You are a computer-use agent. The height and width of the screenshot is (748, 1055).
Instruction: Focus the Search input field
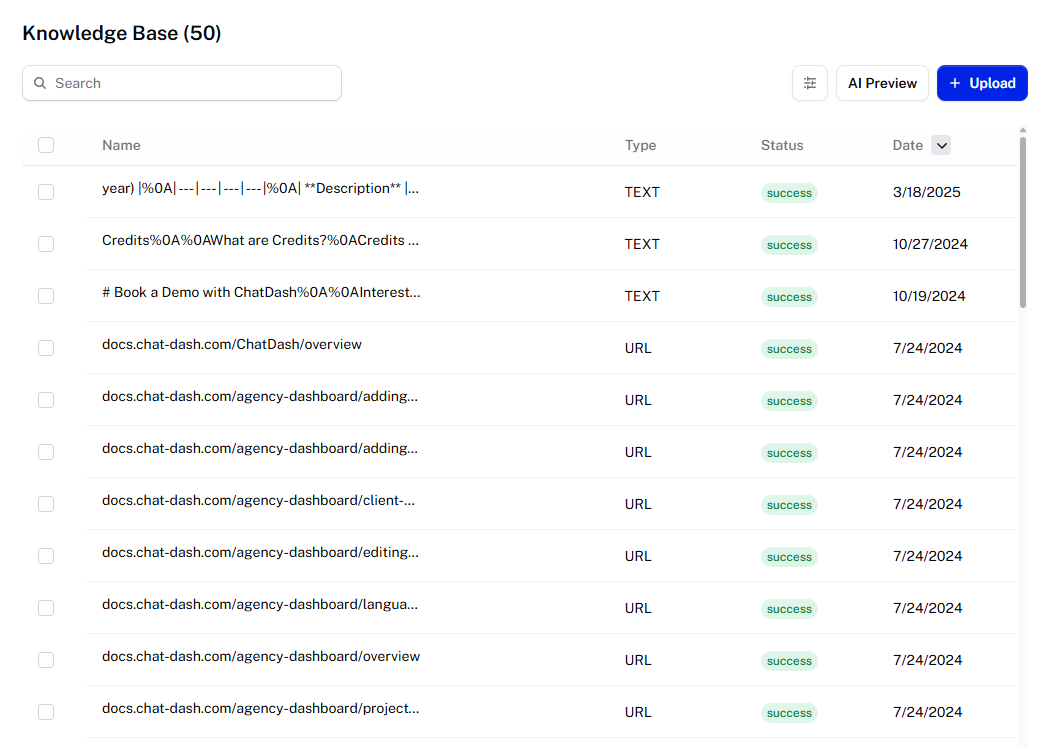tap(182, 83)
